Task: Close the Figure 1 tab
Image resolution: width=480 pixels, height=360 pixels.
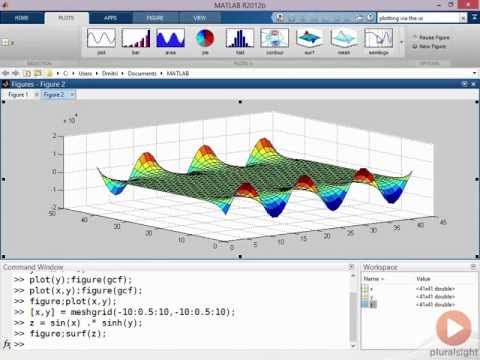Action: coord(36,95)
